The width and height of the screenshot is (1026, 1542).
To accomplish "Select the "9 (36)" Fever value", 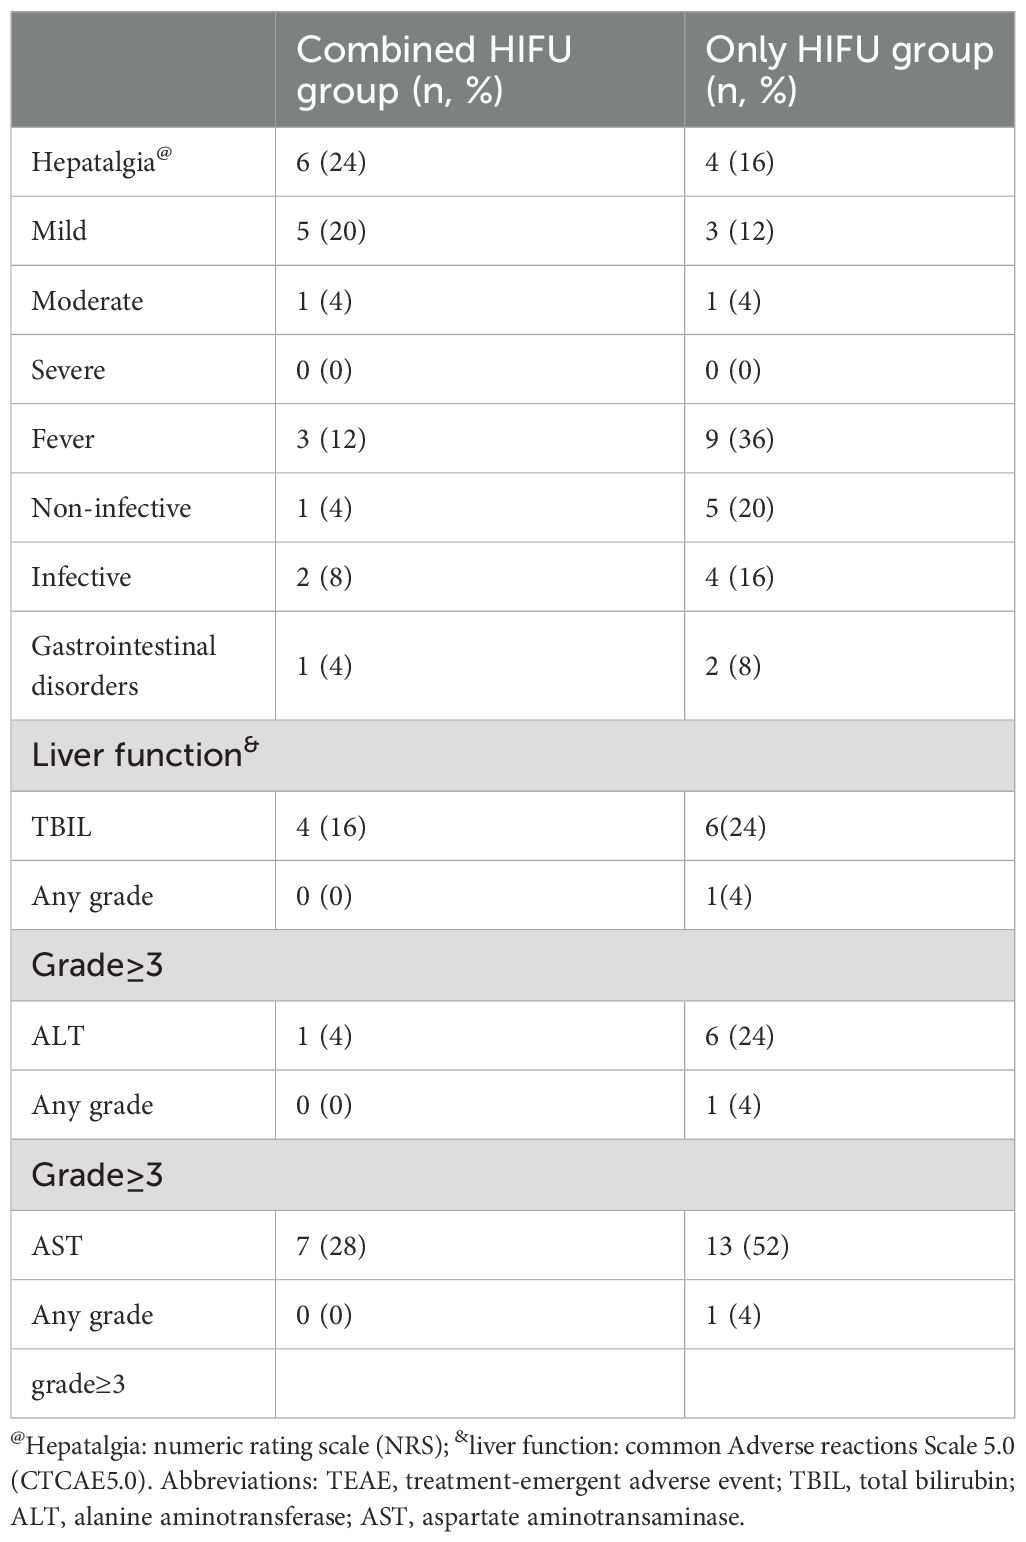I will pyautogui.click(x=739, y=438).
